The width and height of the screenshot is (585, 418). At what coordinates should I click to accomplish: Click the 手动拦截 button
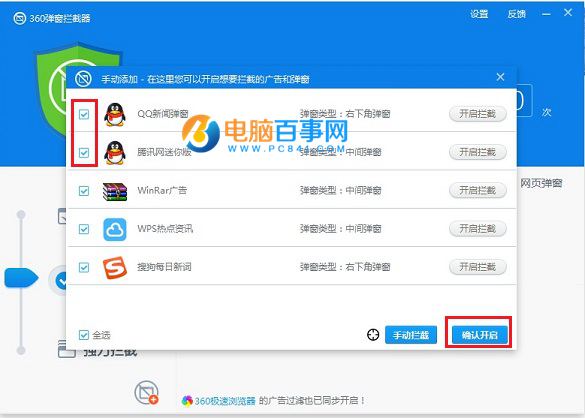tap(411, 335)
